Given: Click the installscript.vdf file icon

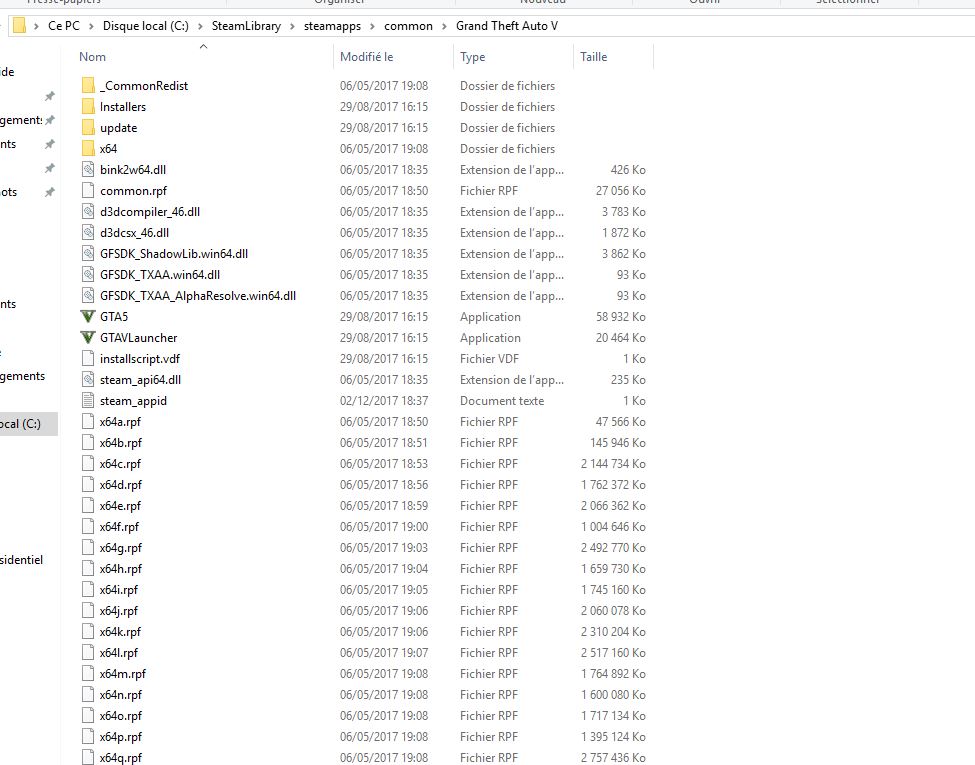Looking at the screenshot, I should pos(88,358).
